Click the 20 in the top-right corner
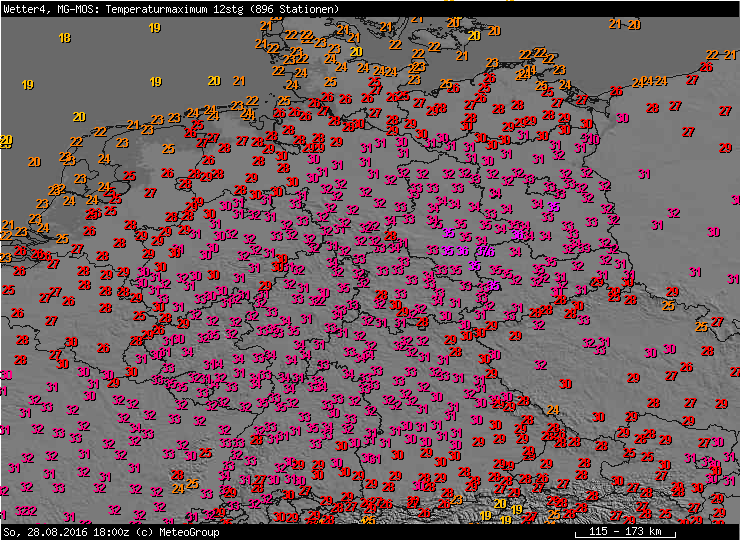Image resolution: width=740 pixels, height=540 pixels. pos(634,25)
